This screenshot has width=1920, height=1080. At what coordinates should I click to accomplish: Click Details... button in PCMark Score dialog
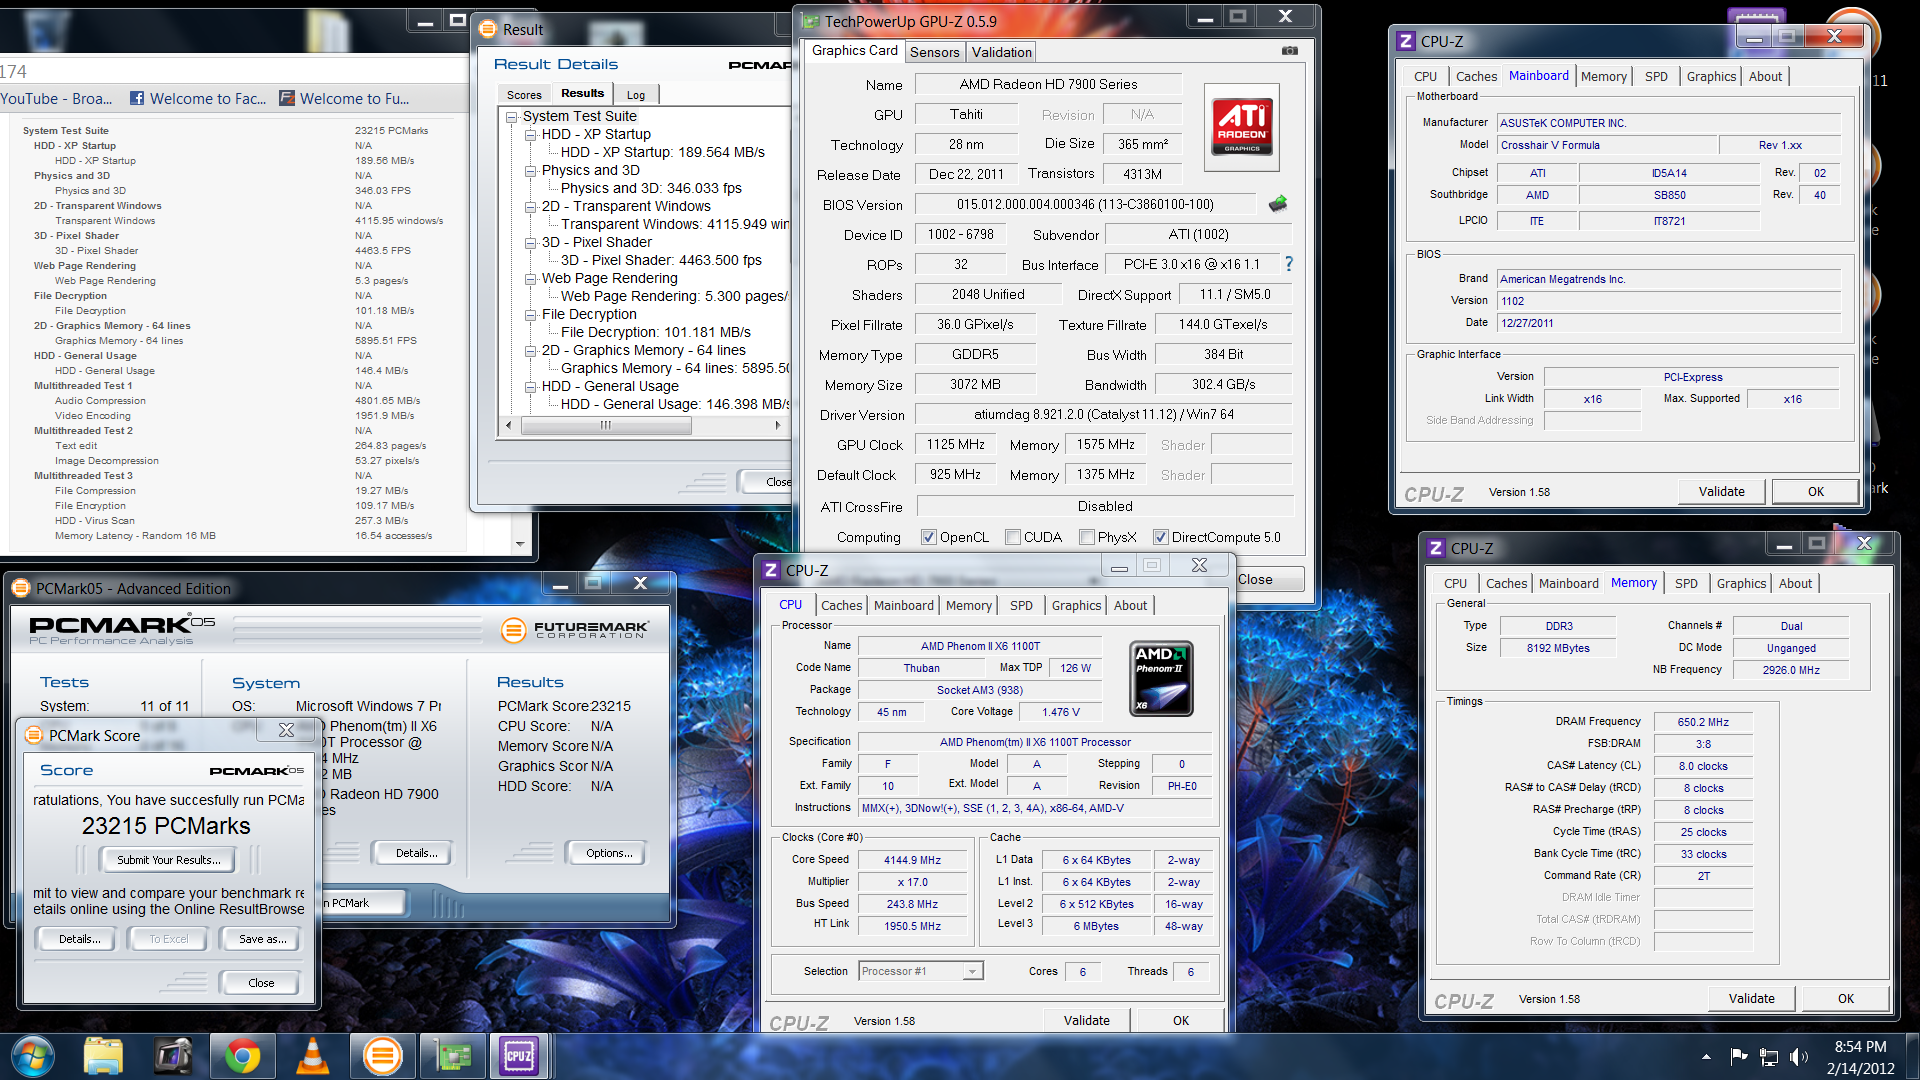tap(79, 939)
